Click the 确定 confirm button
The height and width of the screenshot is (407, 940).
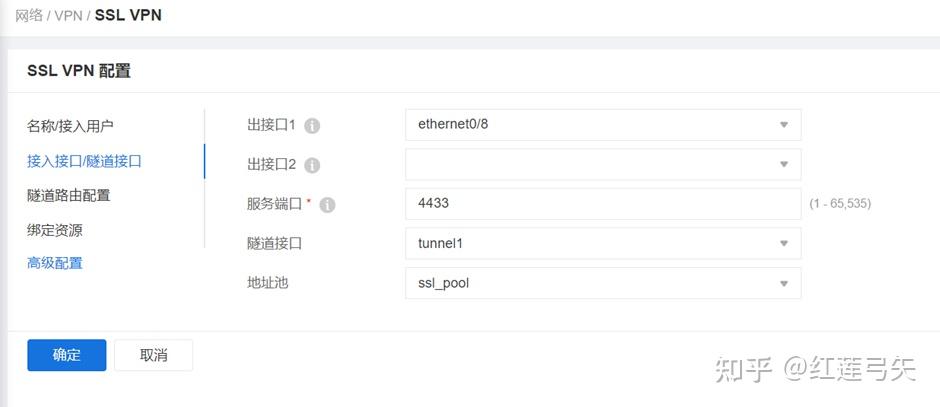click(x=66, y=355)
